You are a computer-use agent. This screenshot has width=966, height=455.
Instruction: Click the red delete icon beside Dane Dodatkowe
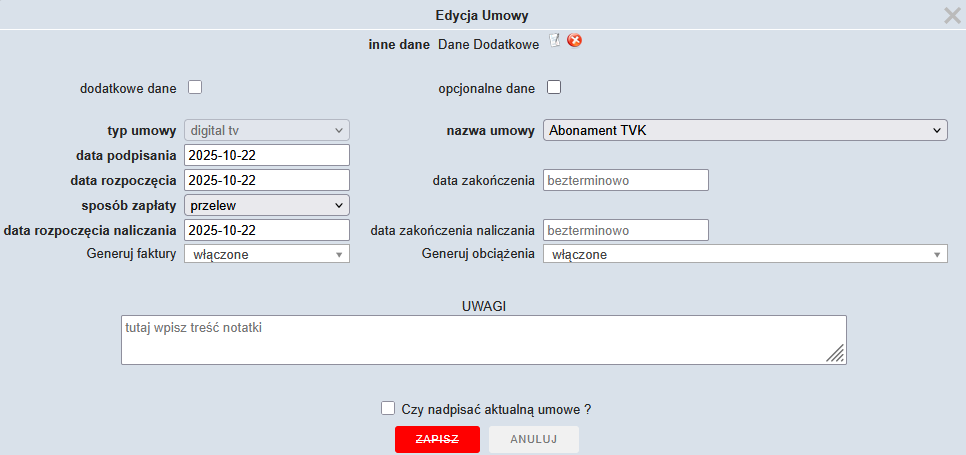click(x=575, y=41)
